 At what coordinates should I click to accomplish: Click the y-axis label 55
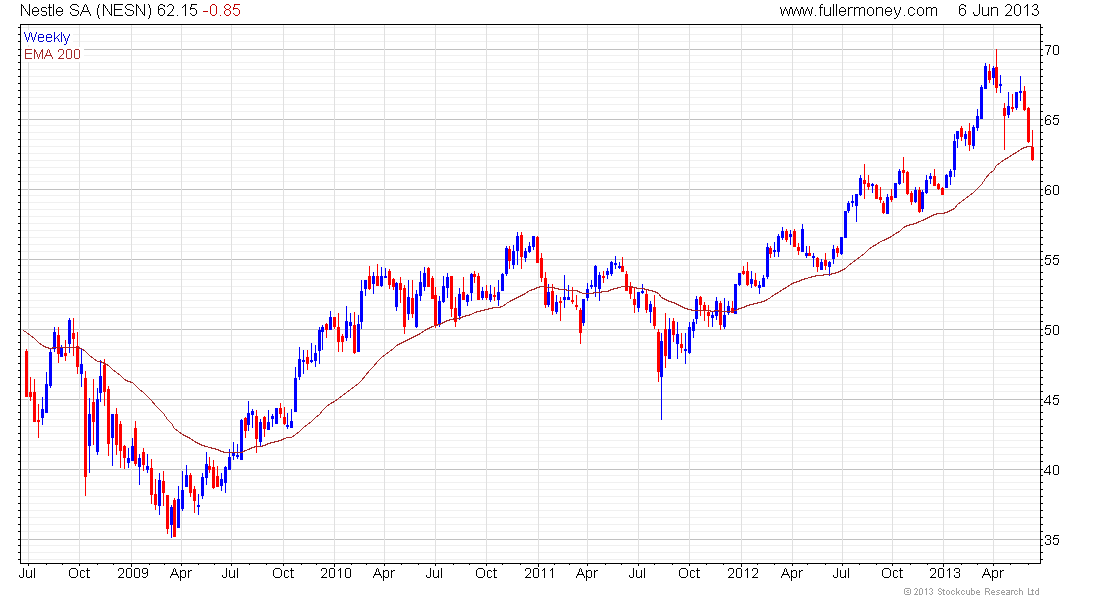click(1052, 260)
